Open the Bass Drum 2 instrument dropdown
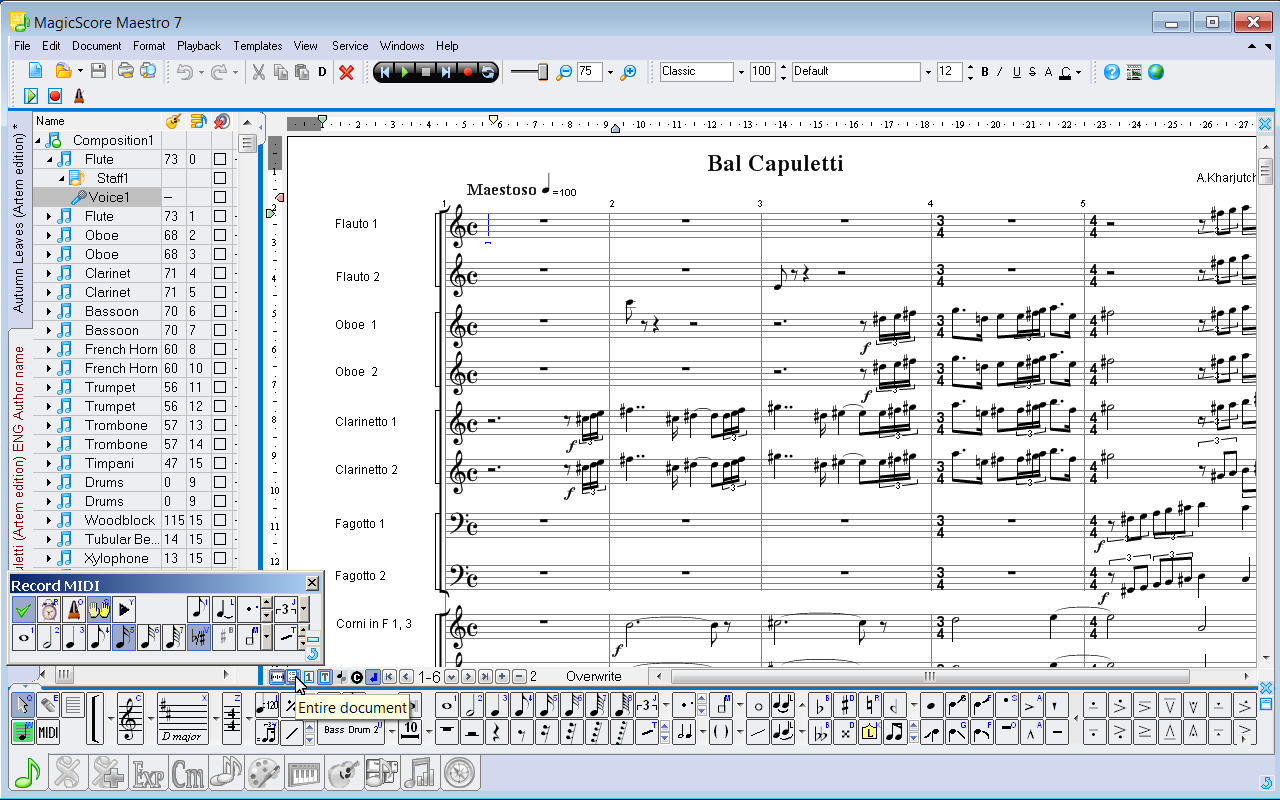Viewport: 1280px width, 800px height. coord(390,730)
